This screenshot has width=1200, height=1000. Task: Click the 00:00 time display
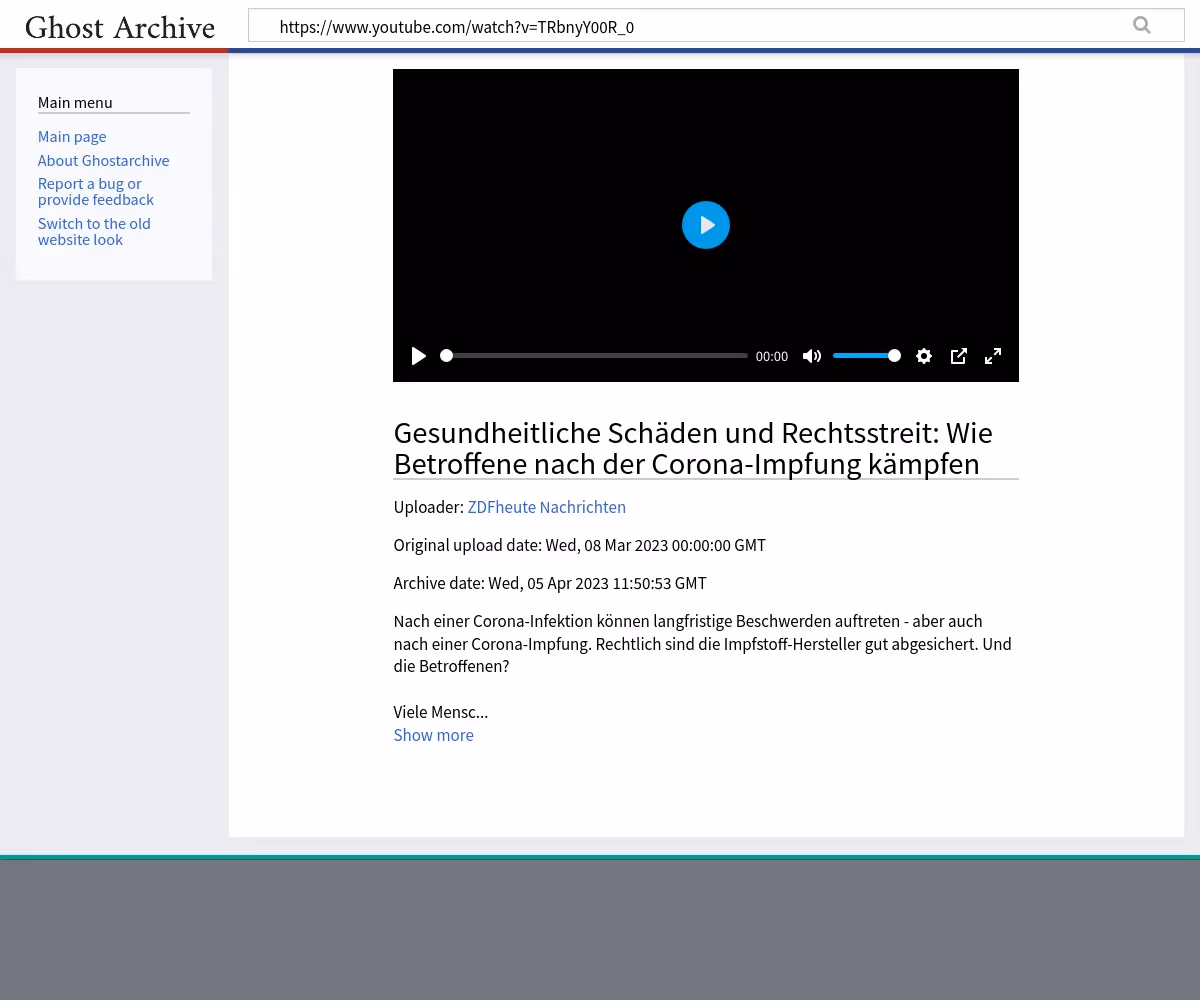point(772,356)
